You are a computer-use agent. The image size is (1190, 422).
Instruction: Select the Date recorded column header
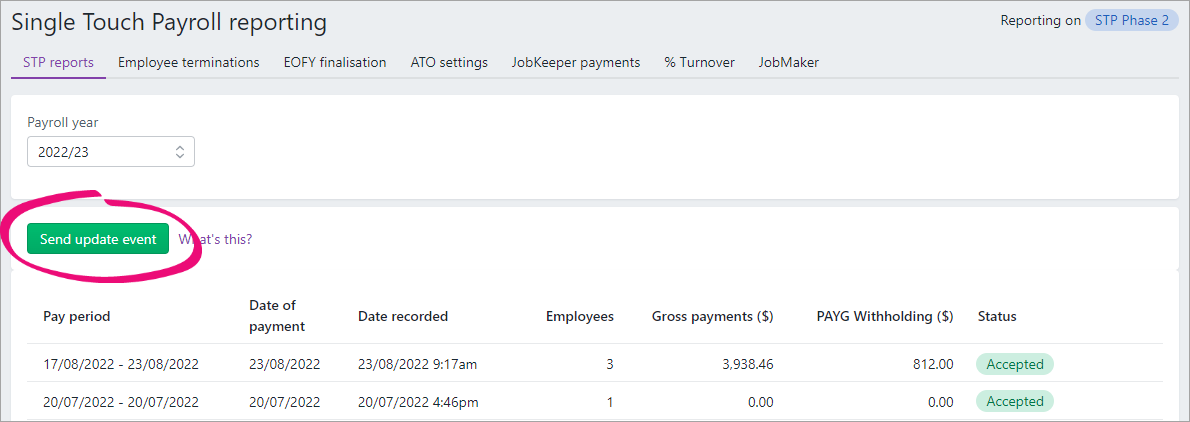403,316
